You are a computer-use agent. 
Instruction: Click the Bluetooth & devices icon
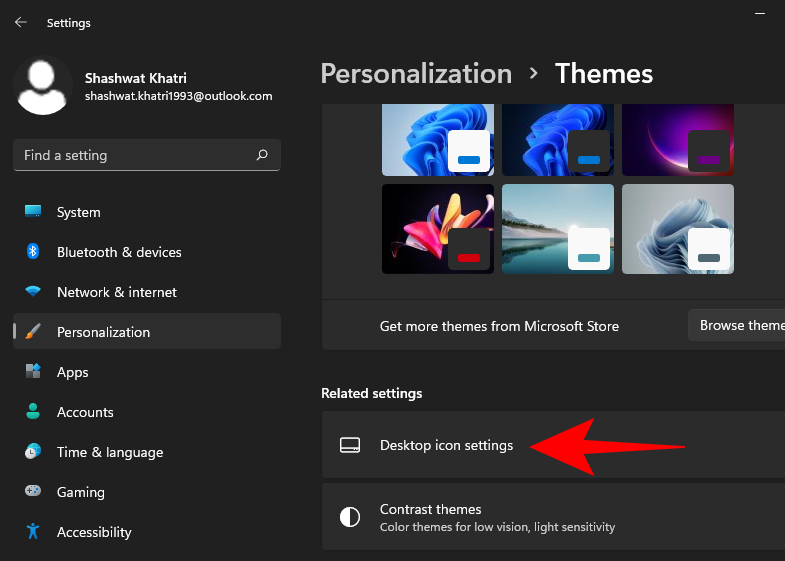coord(33,252)
